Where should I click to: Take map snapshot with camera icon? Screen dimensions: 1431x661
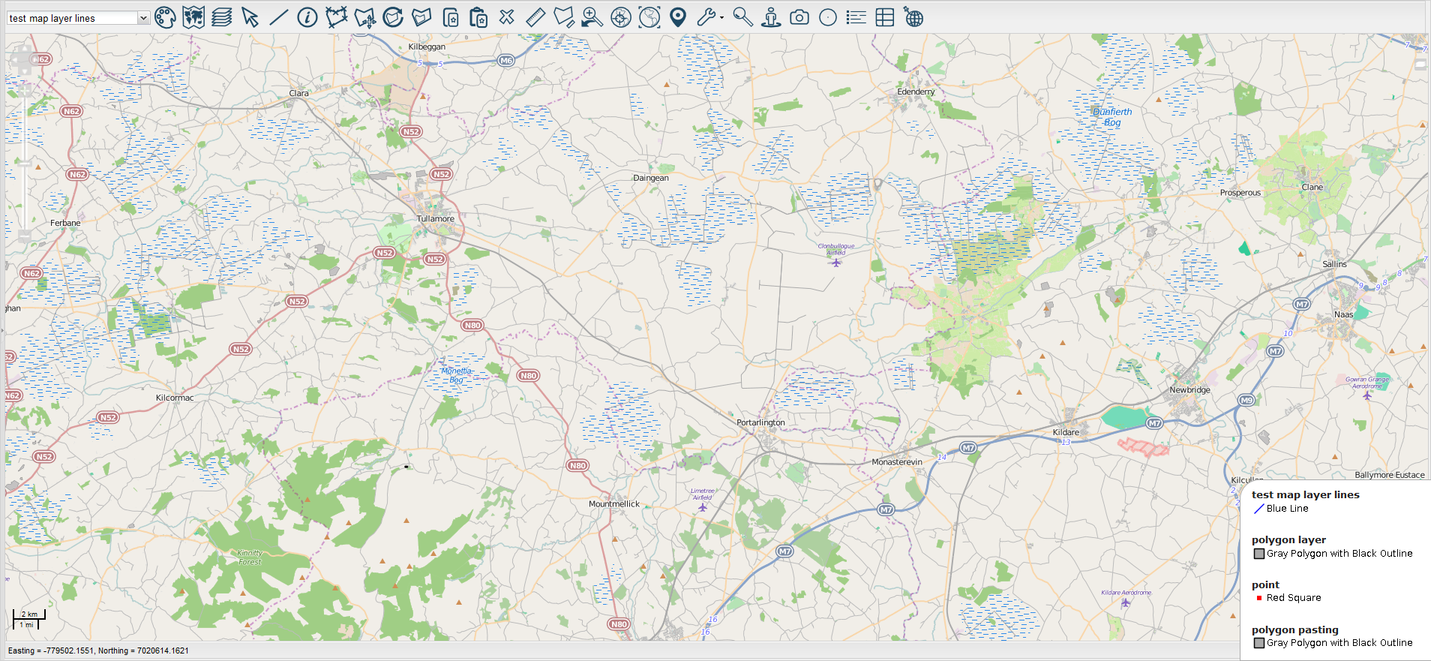coord(799,17)
